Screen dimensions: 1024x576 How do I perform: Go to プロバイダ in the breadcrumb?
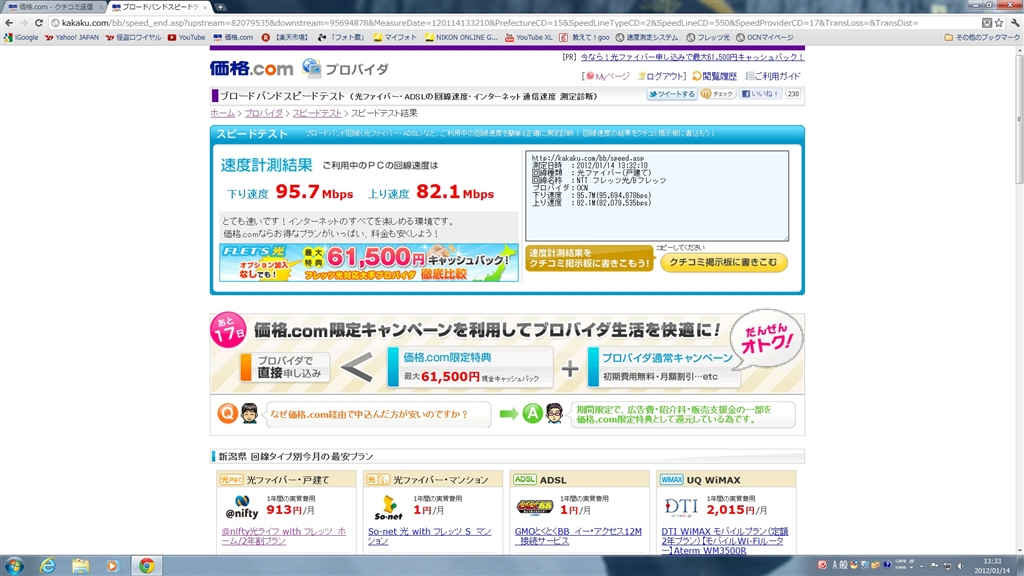(264, 113)
